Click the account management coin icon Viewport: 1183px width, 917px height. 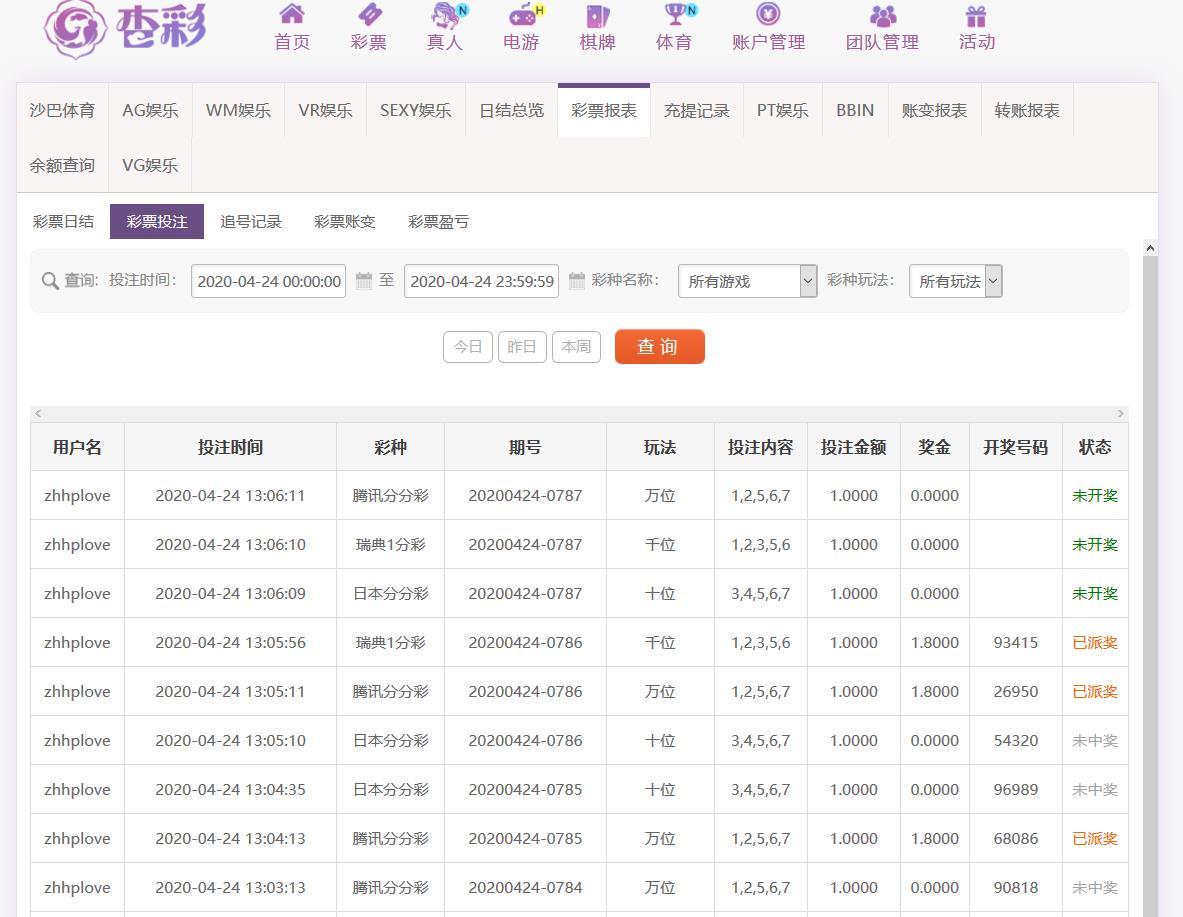(x=768, y=15)
